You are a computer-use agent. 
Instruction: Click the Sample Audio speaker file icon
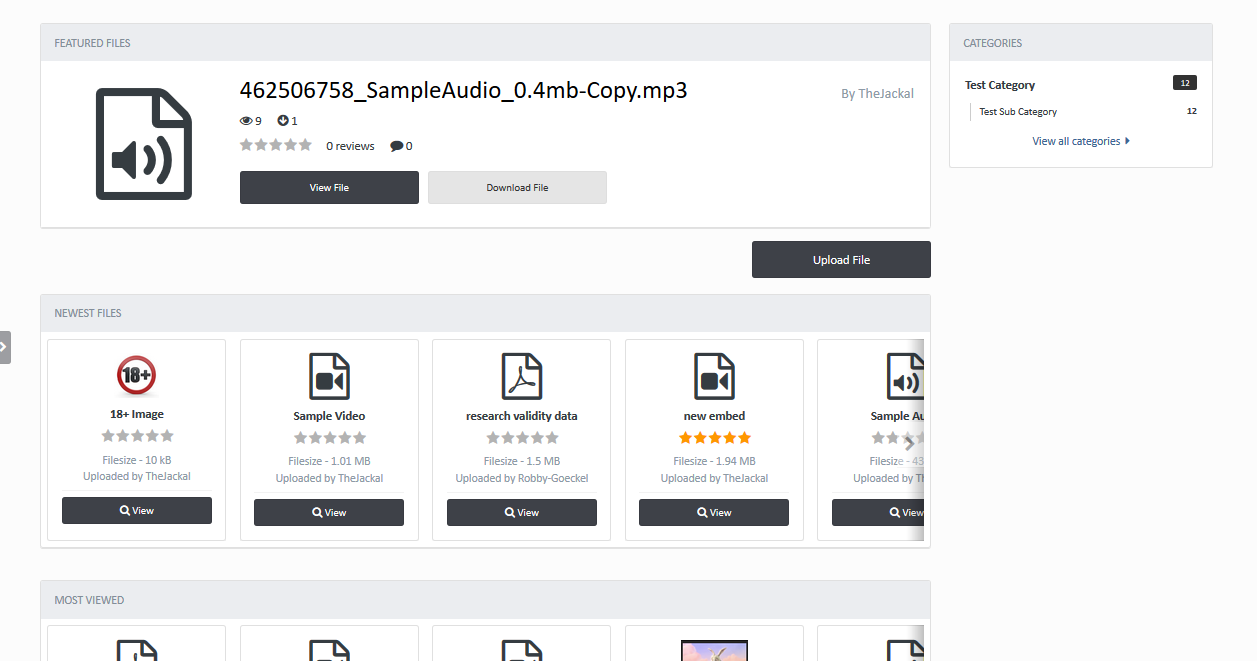[905, 377]
